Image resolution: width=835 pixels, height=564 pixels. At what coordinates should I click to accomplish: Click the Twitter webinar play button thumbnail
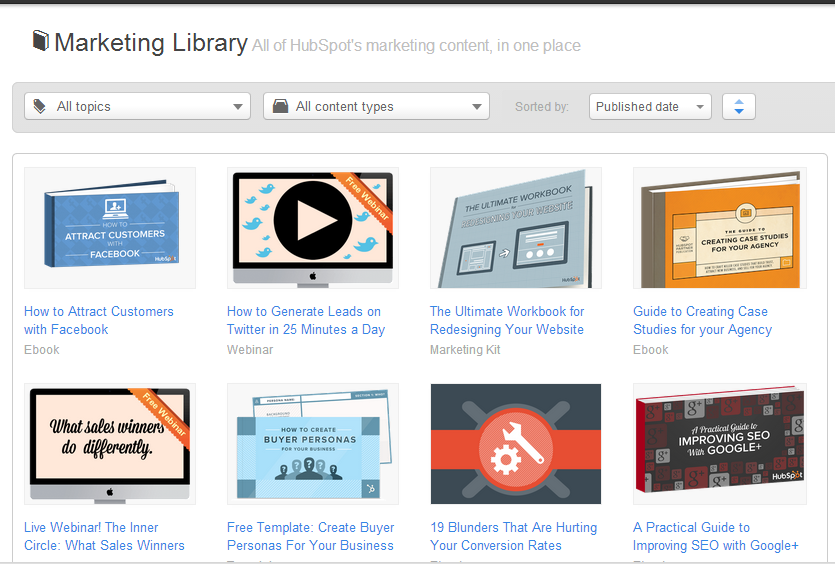313,228
